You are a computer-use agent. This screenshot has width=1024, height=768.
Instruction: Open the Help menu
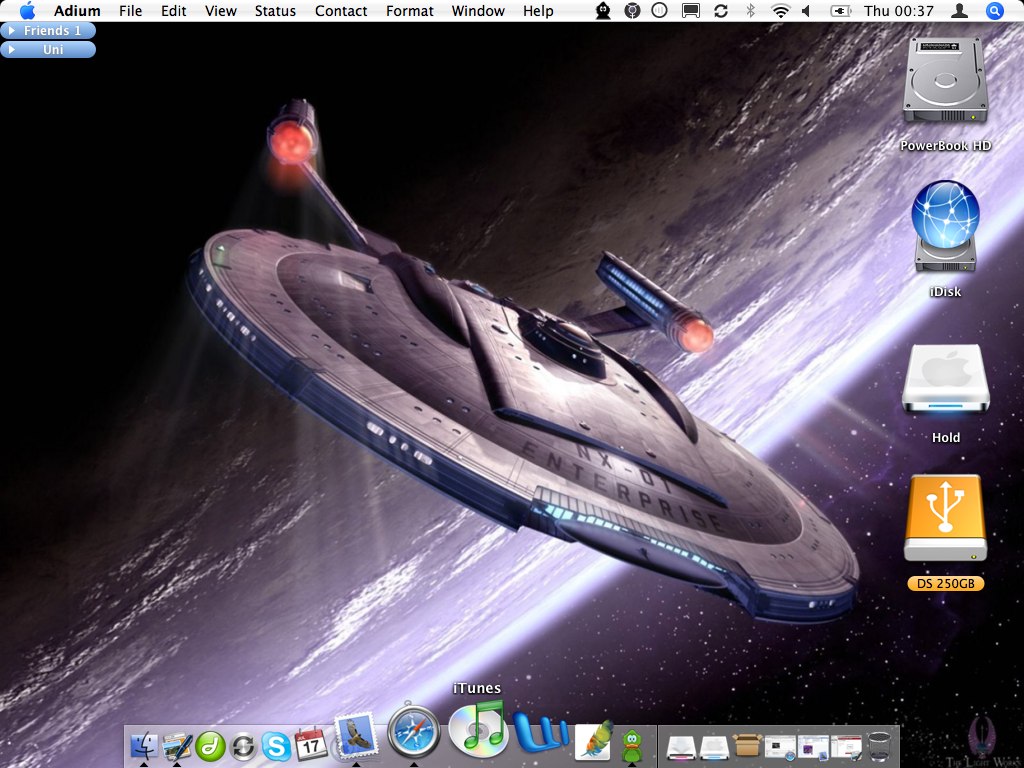tap(538, 10)
